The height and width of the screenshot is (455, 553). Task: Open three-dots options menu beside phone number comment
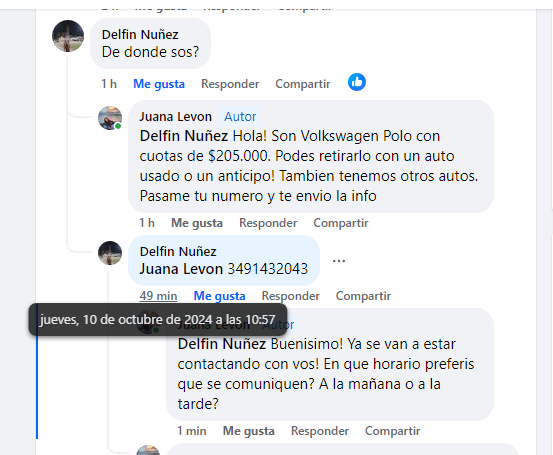[x=339, y=261]
